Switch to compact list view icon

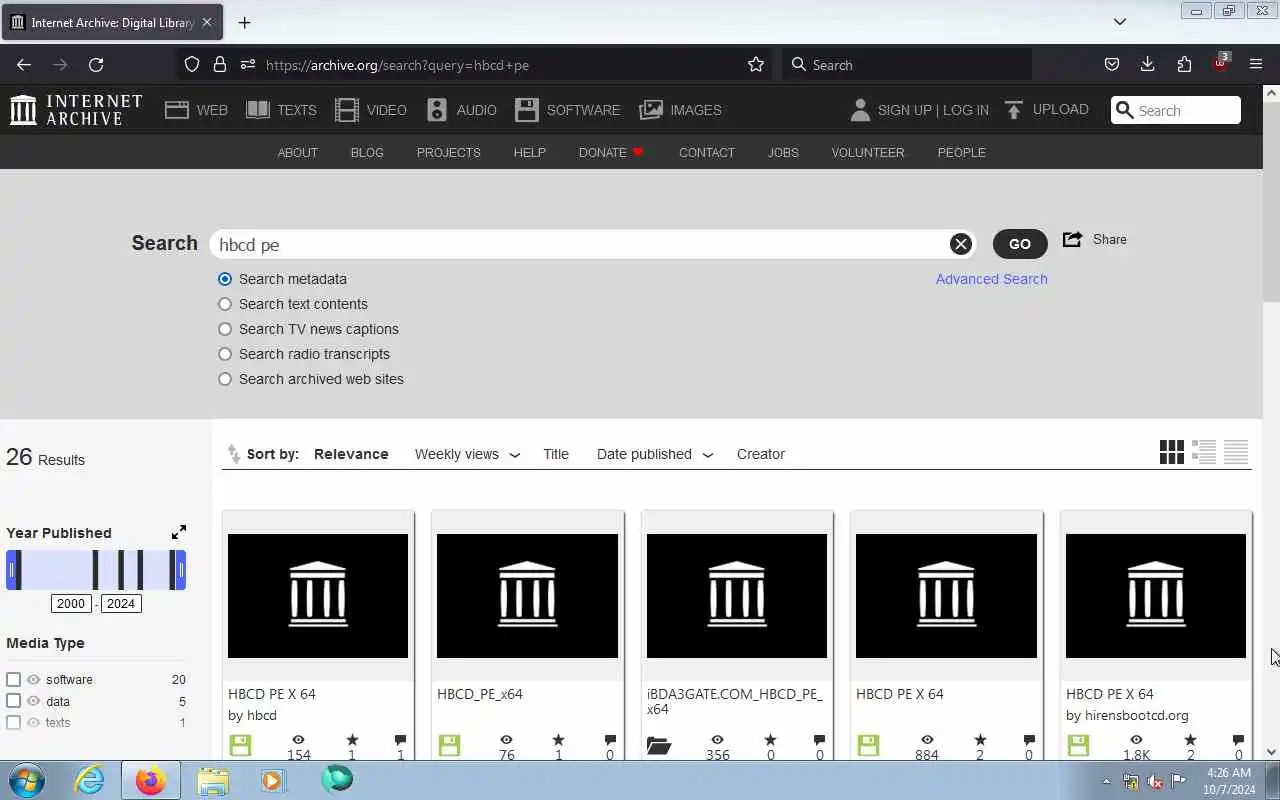tap(1236, 452)
